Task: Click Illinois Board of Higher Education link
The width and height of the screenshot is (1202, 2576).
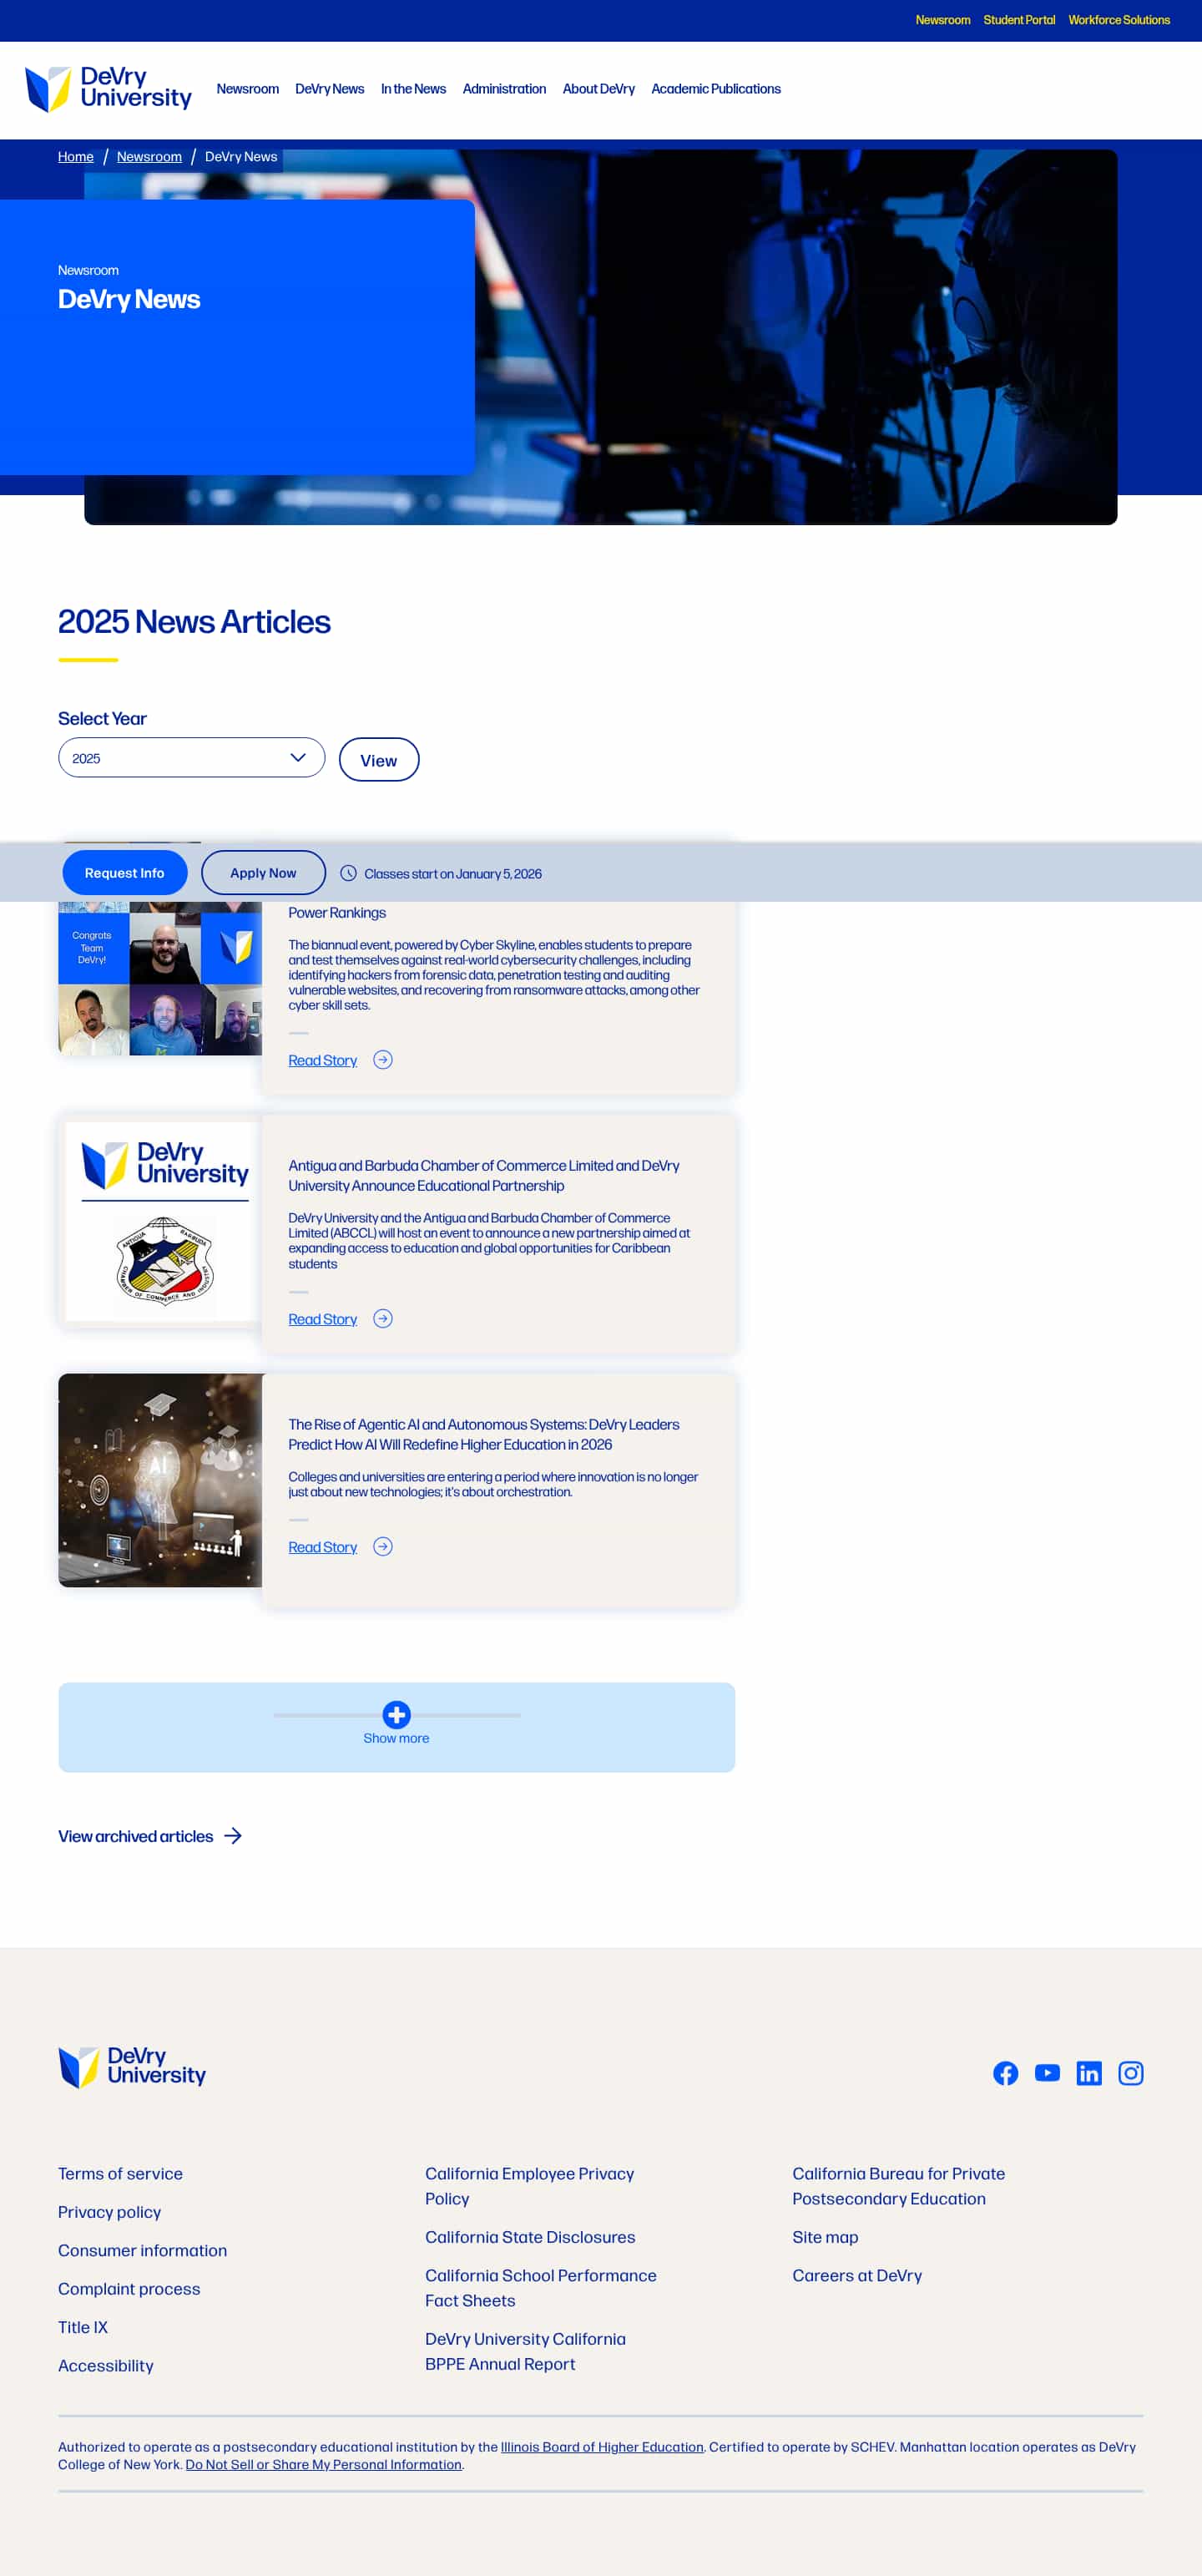Action: tap(602, 2447)
